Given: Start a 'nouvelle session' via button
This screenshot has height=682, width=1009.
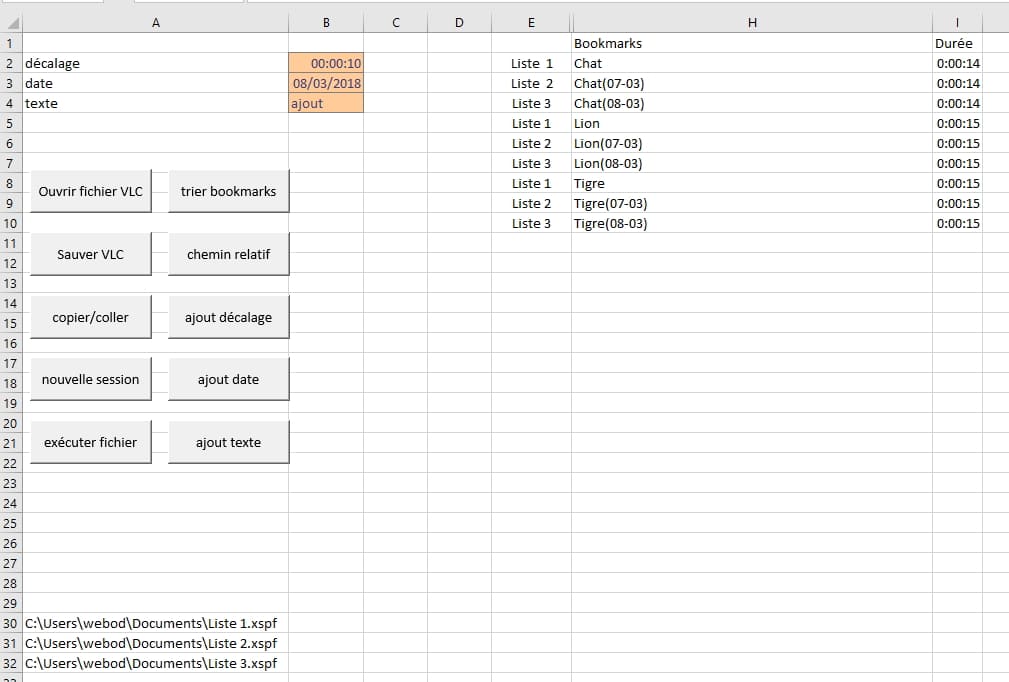Looking at the screenshot, I should [x=91, y=379].
